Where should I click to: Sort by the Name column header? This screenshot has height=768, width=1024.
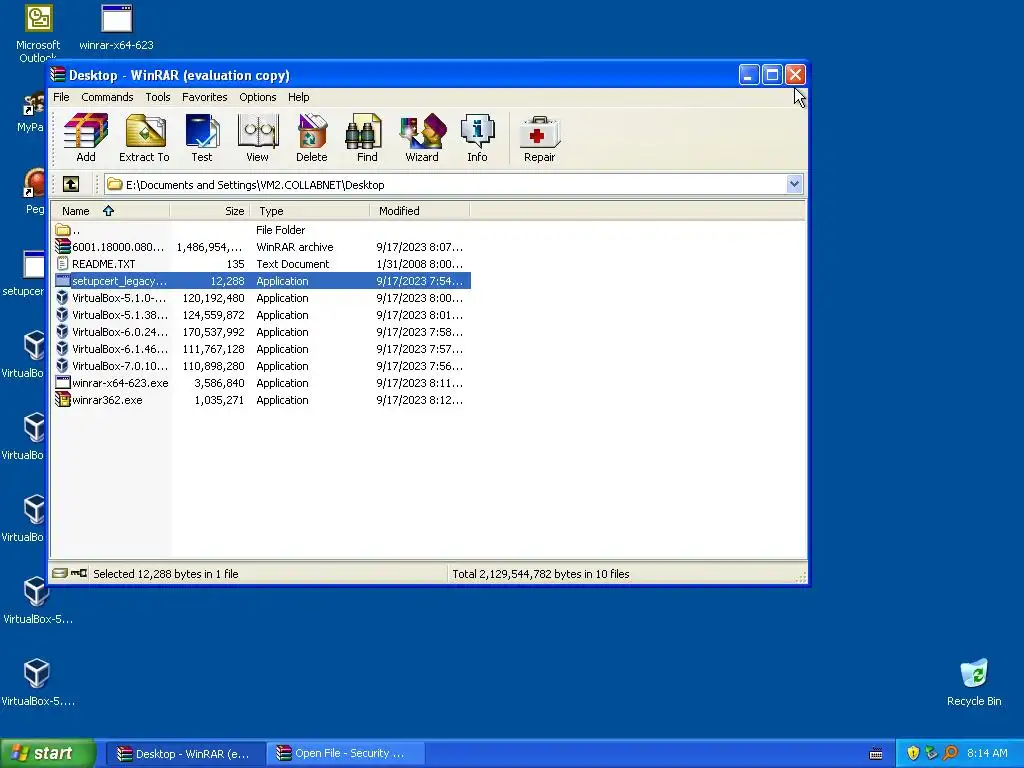(x=110, y=210)
